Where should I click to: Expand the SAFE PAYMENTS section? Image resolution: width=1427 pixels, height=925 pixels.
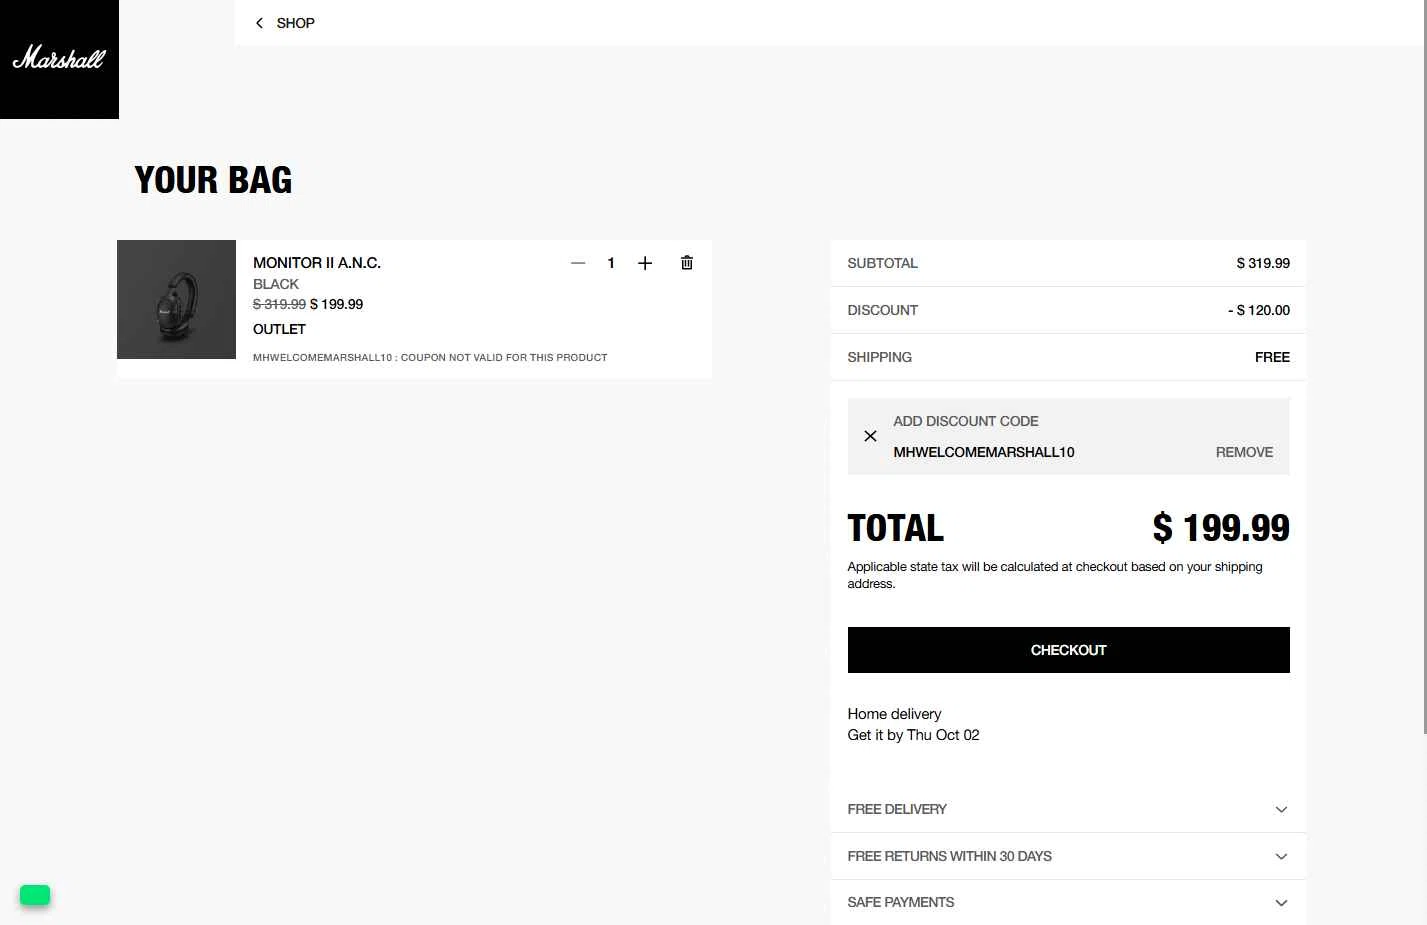coord(1068,902)
